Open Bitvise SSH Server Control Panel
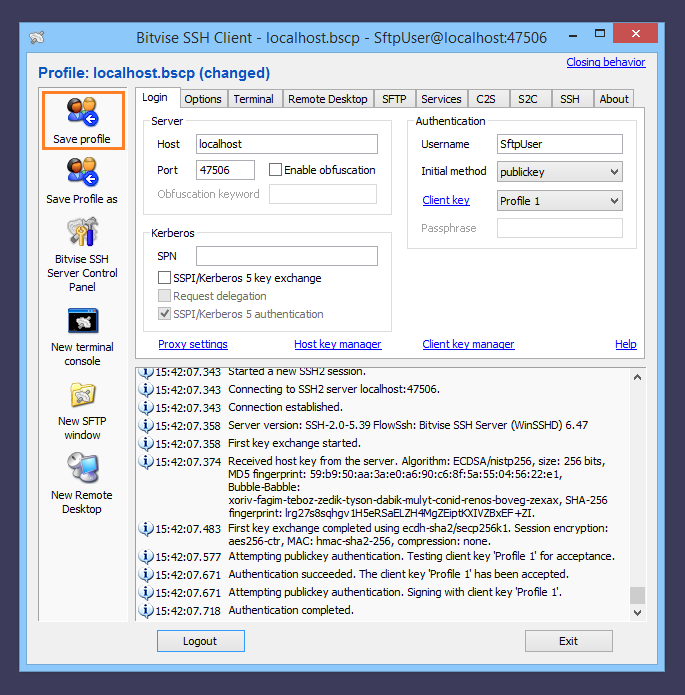The height and width of the screenshot is (695, 685). [x=82, y=254]
